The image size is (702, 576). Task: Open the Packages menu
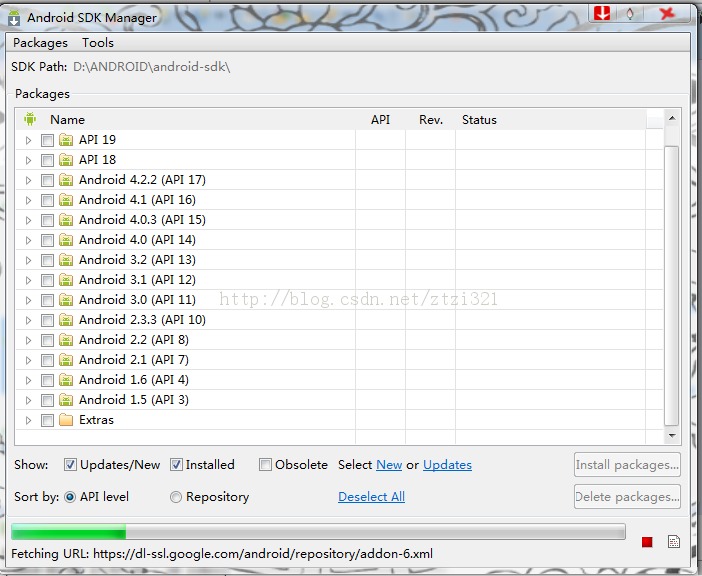(40, 43)
